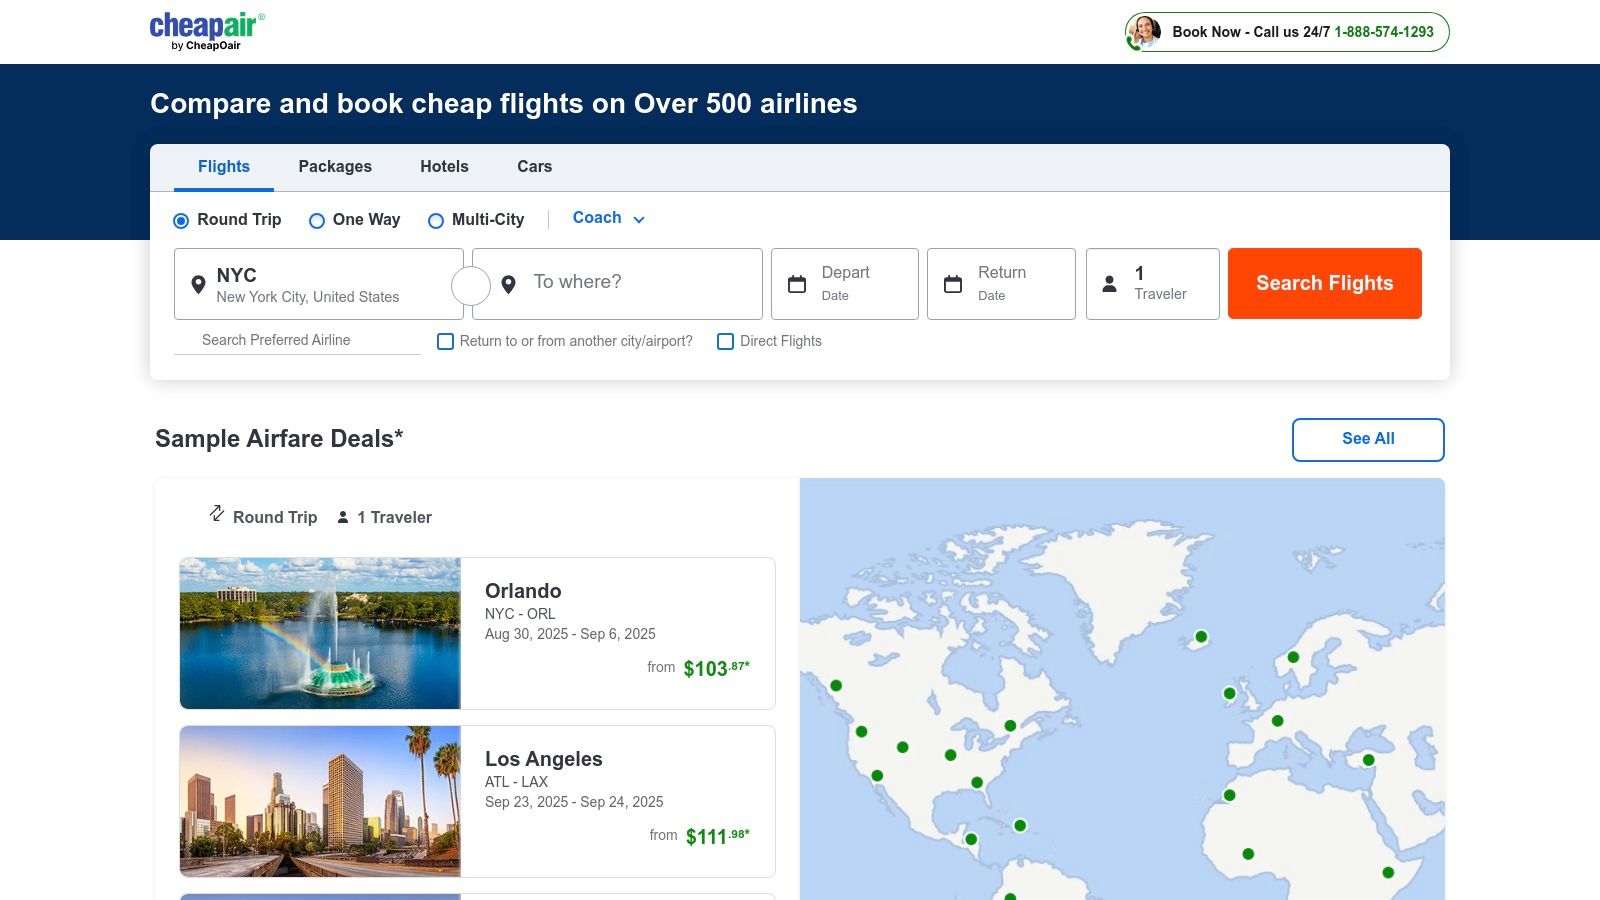1600x900 pixels.
Task: Click the traveler person icon
Action: pyautogui.click(x=1109, y=284)
